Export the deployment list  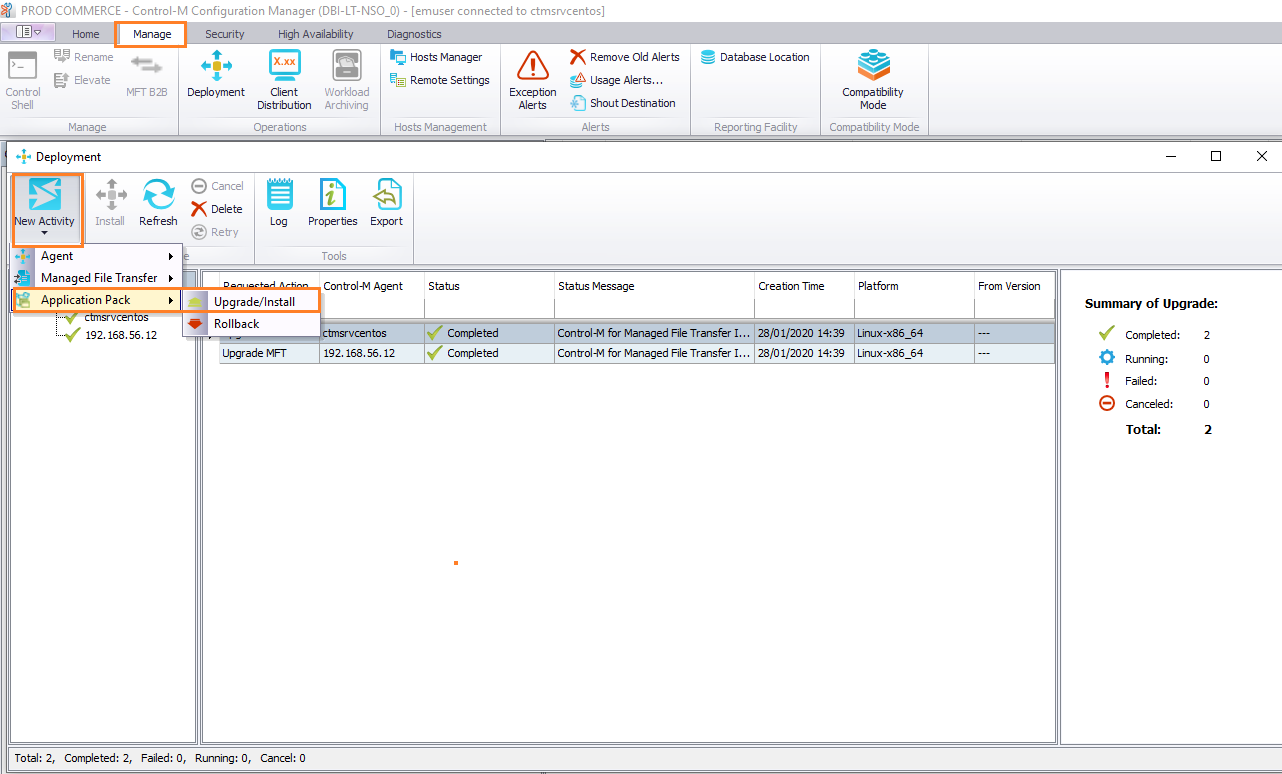[x=387, y=203]
